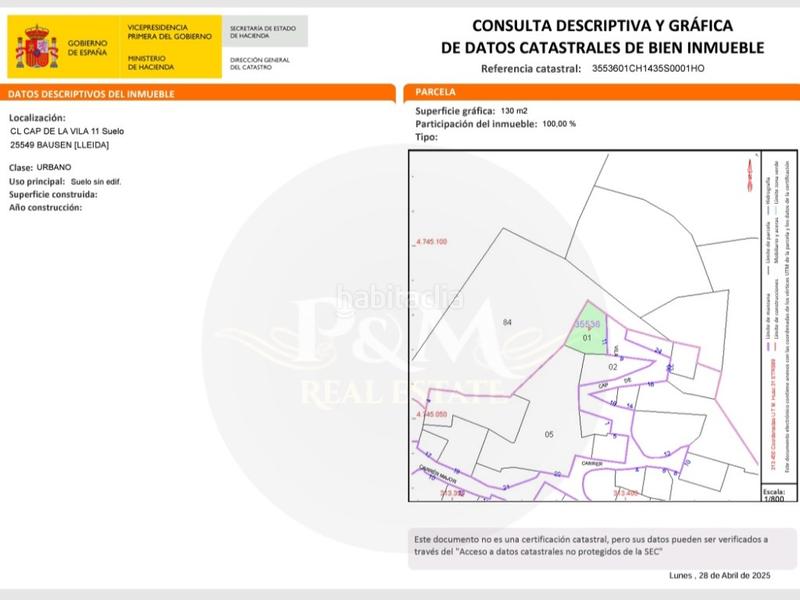Select parcel 05 on the cadastral map

(x=548, y=434)
